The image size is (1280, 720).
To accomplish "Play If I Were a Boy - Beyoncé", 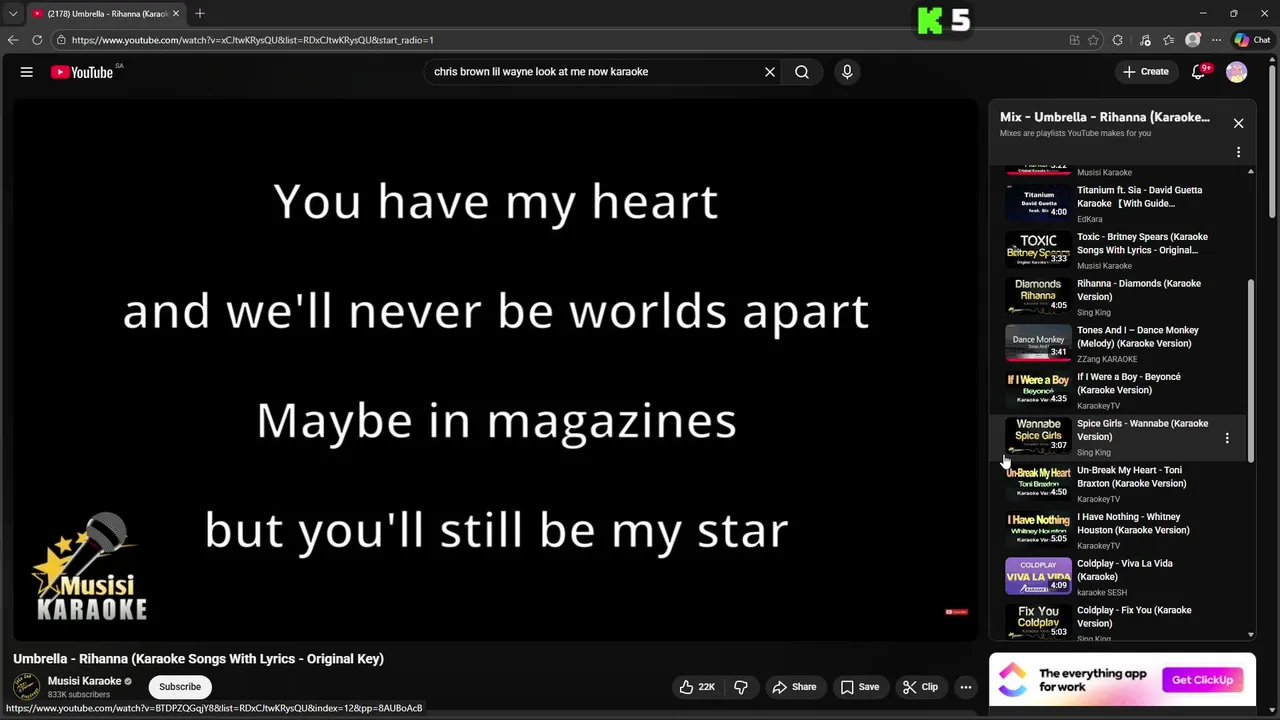I will coord(1116,390).
